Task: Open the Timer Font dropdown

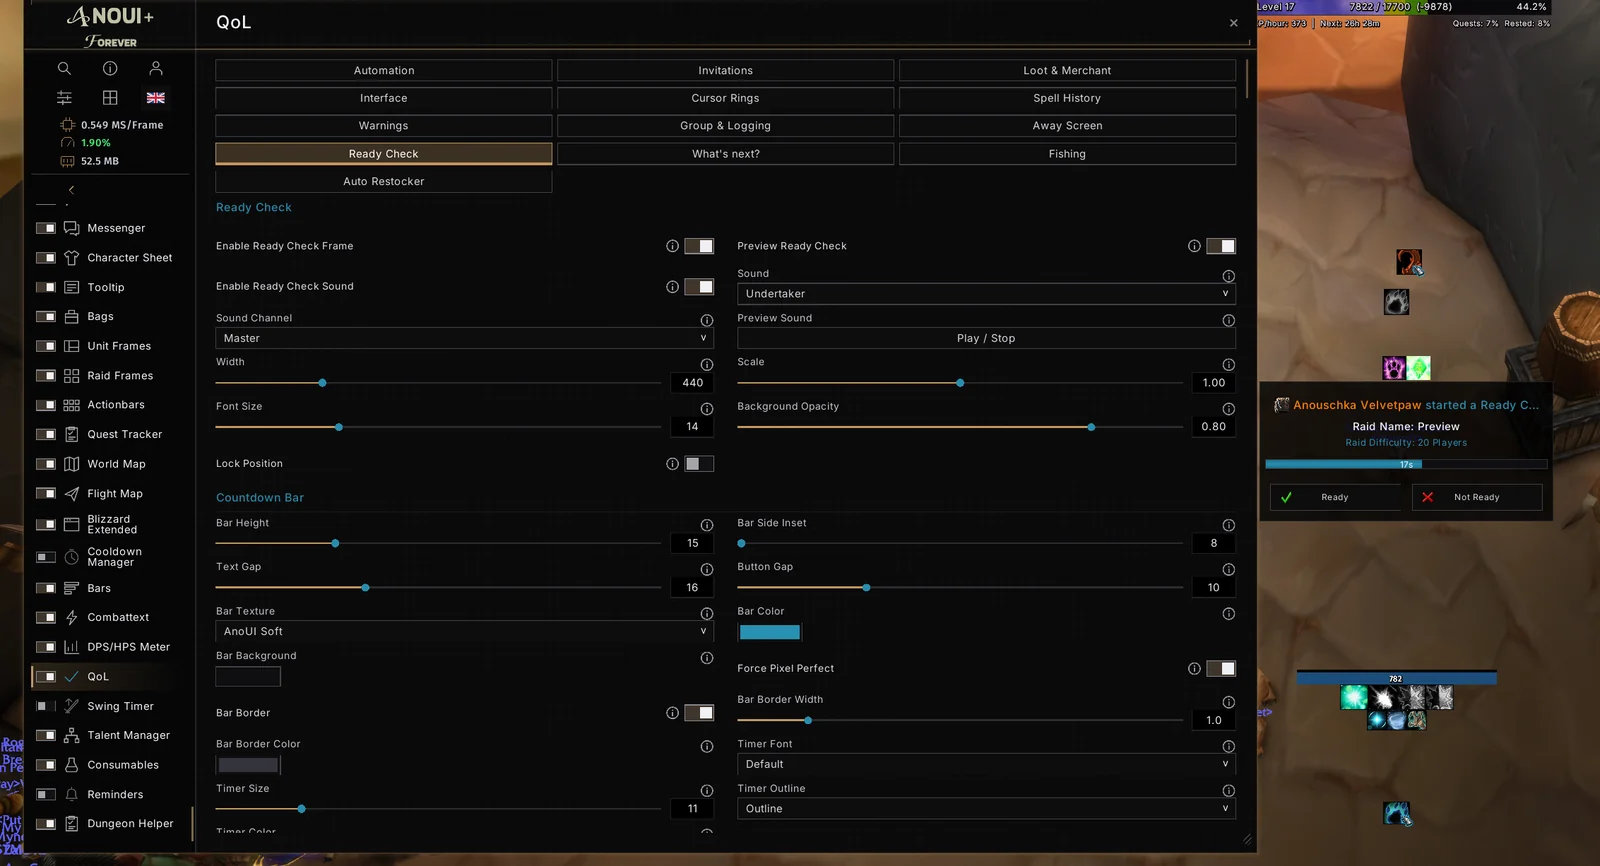Action: pos(986,764)
